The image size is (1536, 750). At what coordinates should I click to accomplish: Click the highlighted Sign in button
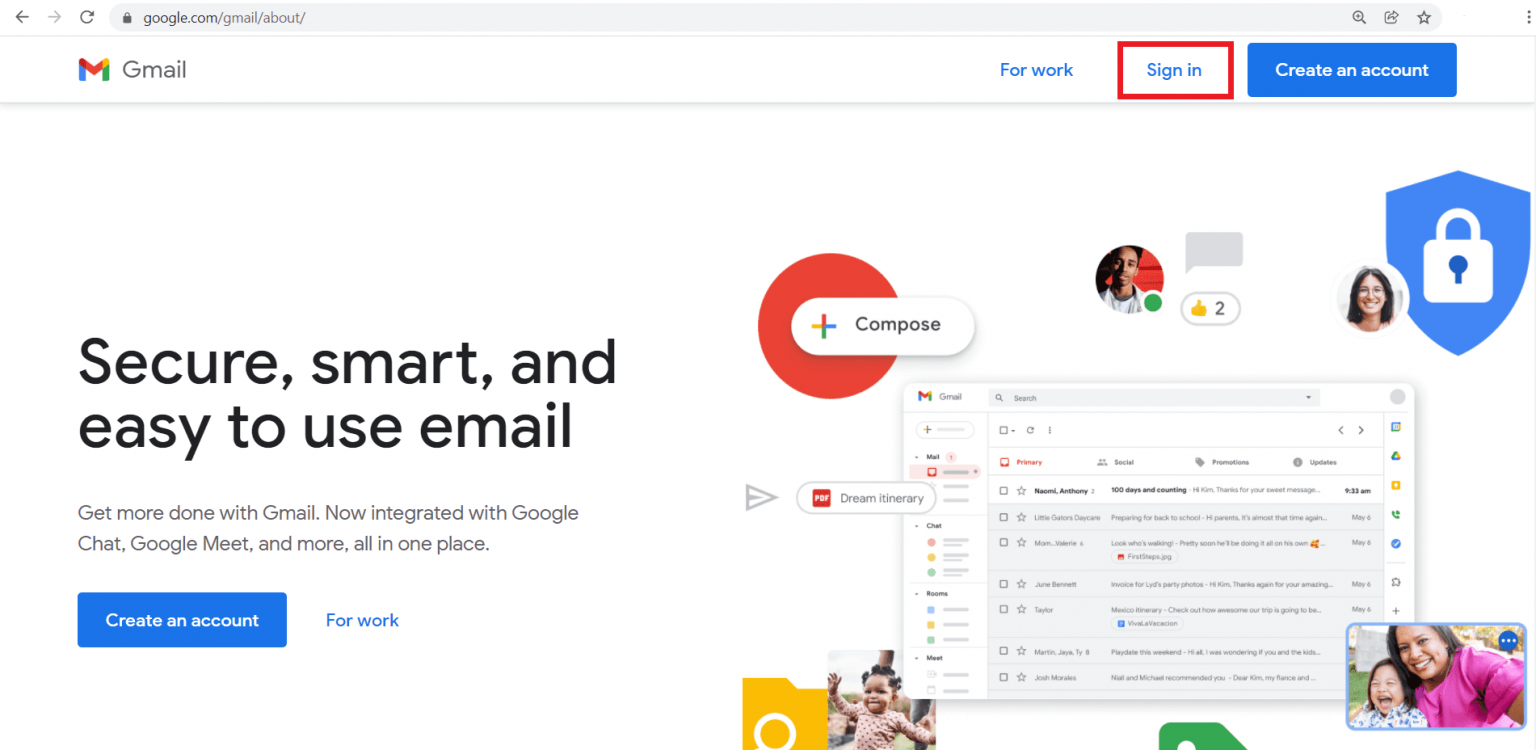1174,70
